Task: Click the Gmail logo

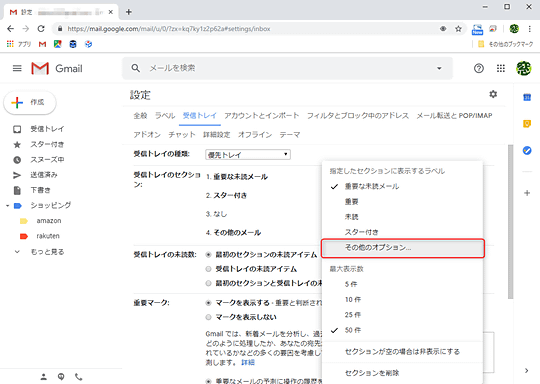Action: (57, 69)
